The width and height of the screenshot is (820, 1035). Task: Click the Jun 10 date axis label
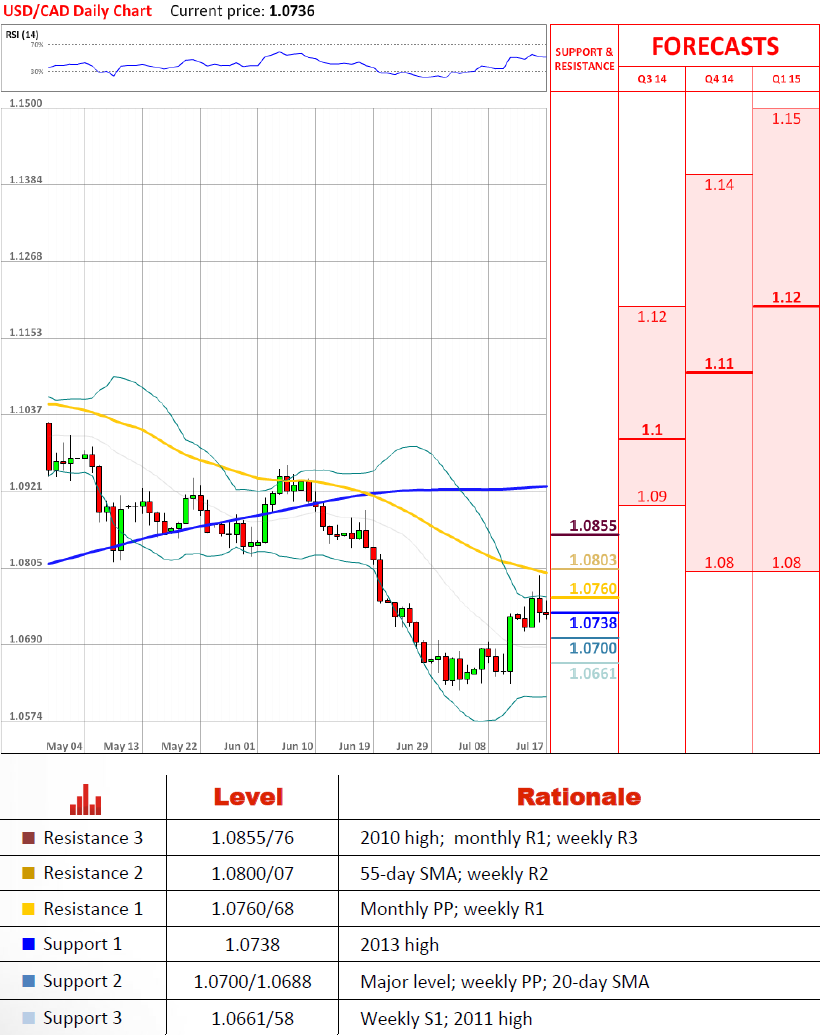(x=297, y=747)
